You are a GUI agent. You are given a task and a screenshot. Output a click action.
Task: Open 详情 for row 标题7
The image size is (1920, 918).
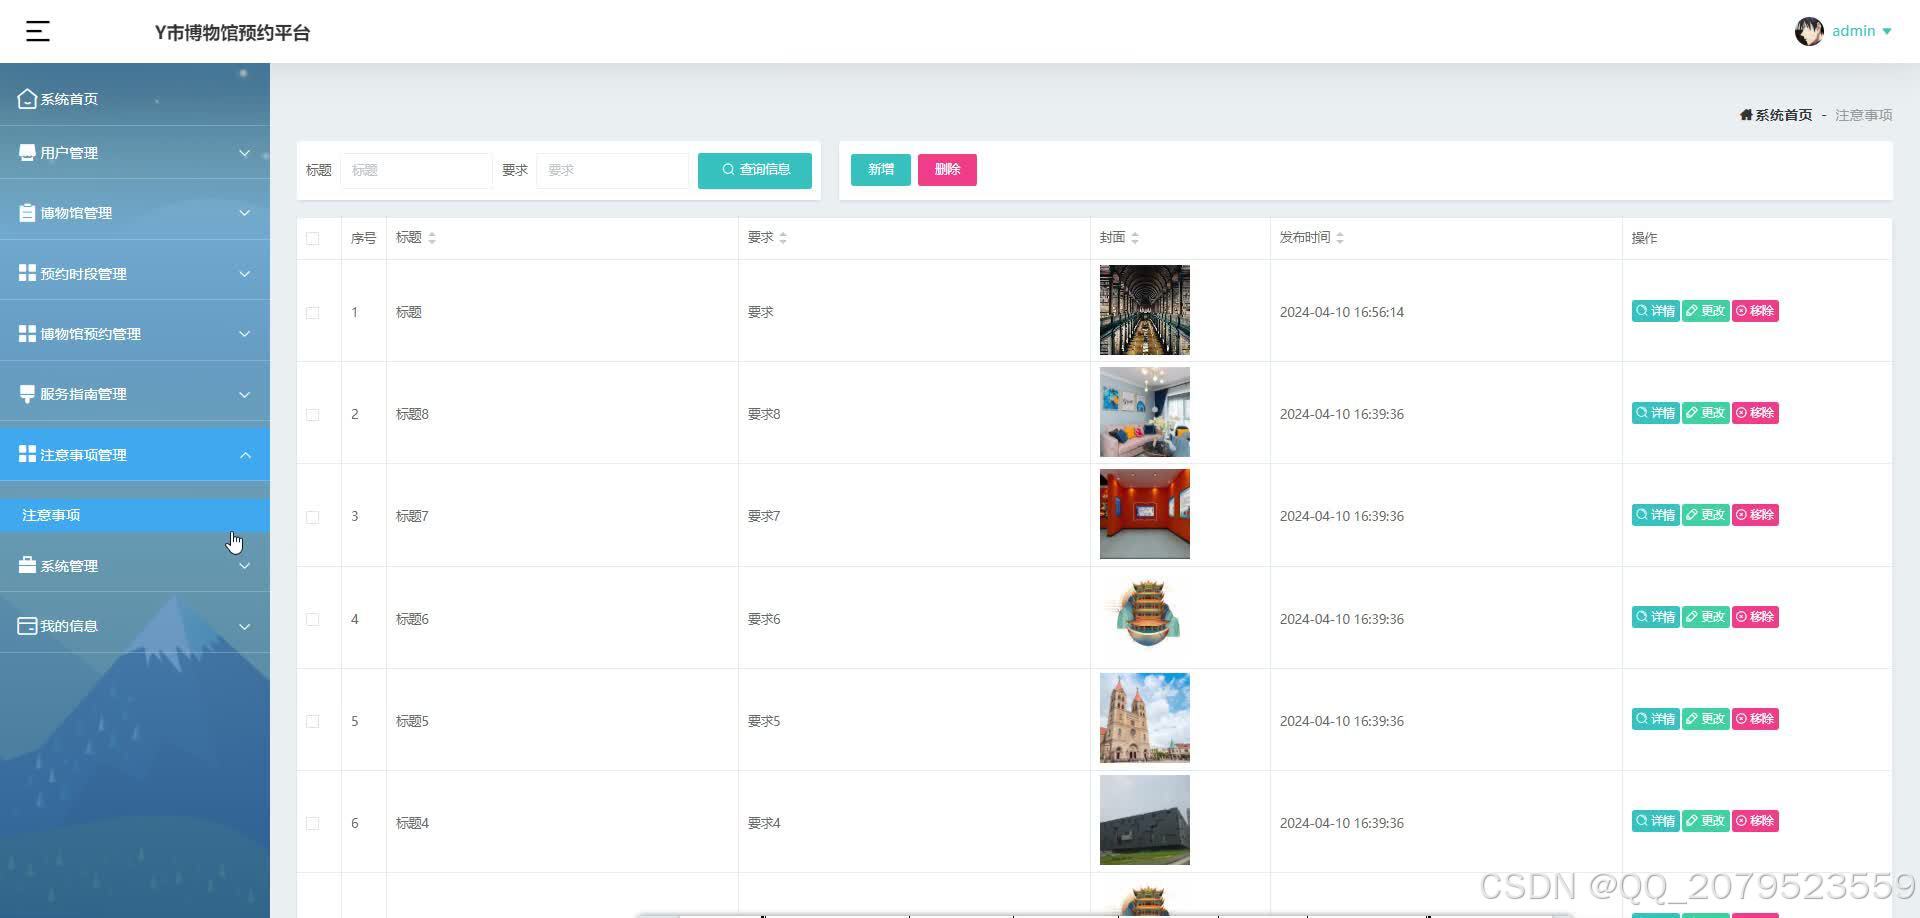[1655, 515]
